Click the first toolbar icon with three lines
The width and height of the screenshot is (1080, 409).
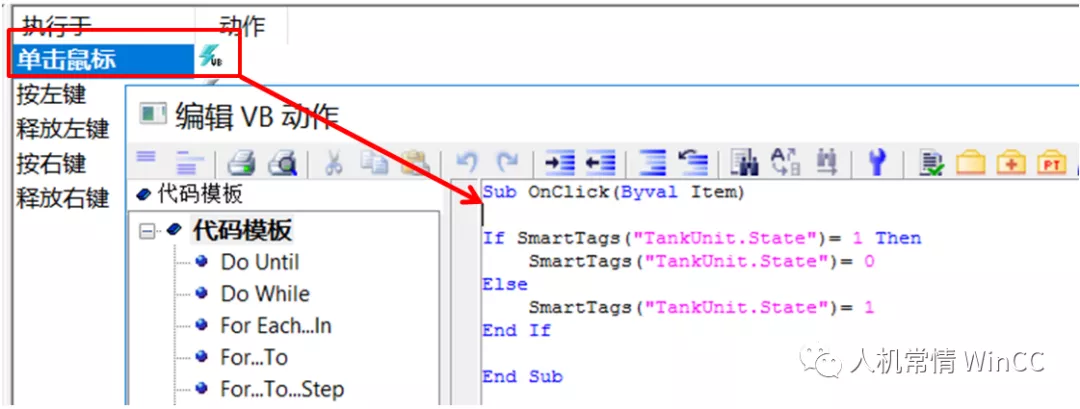146,160
